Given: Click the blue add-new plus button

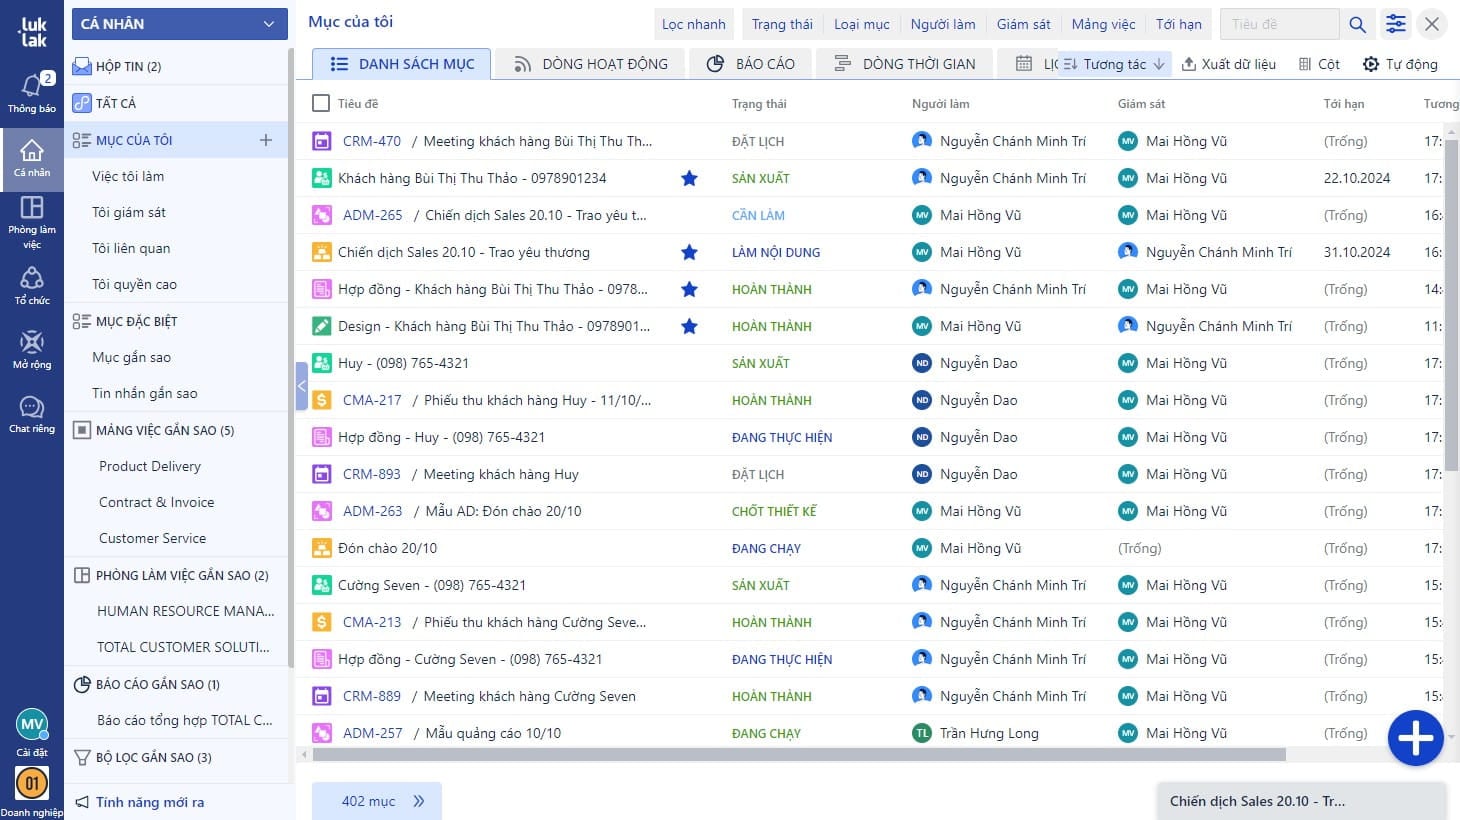Looking at the screenshot, I should coord(1415,738).
